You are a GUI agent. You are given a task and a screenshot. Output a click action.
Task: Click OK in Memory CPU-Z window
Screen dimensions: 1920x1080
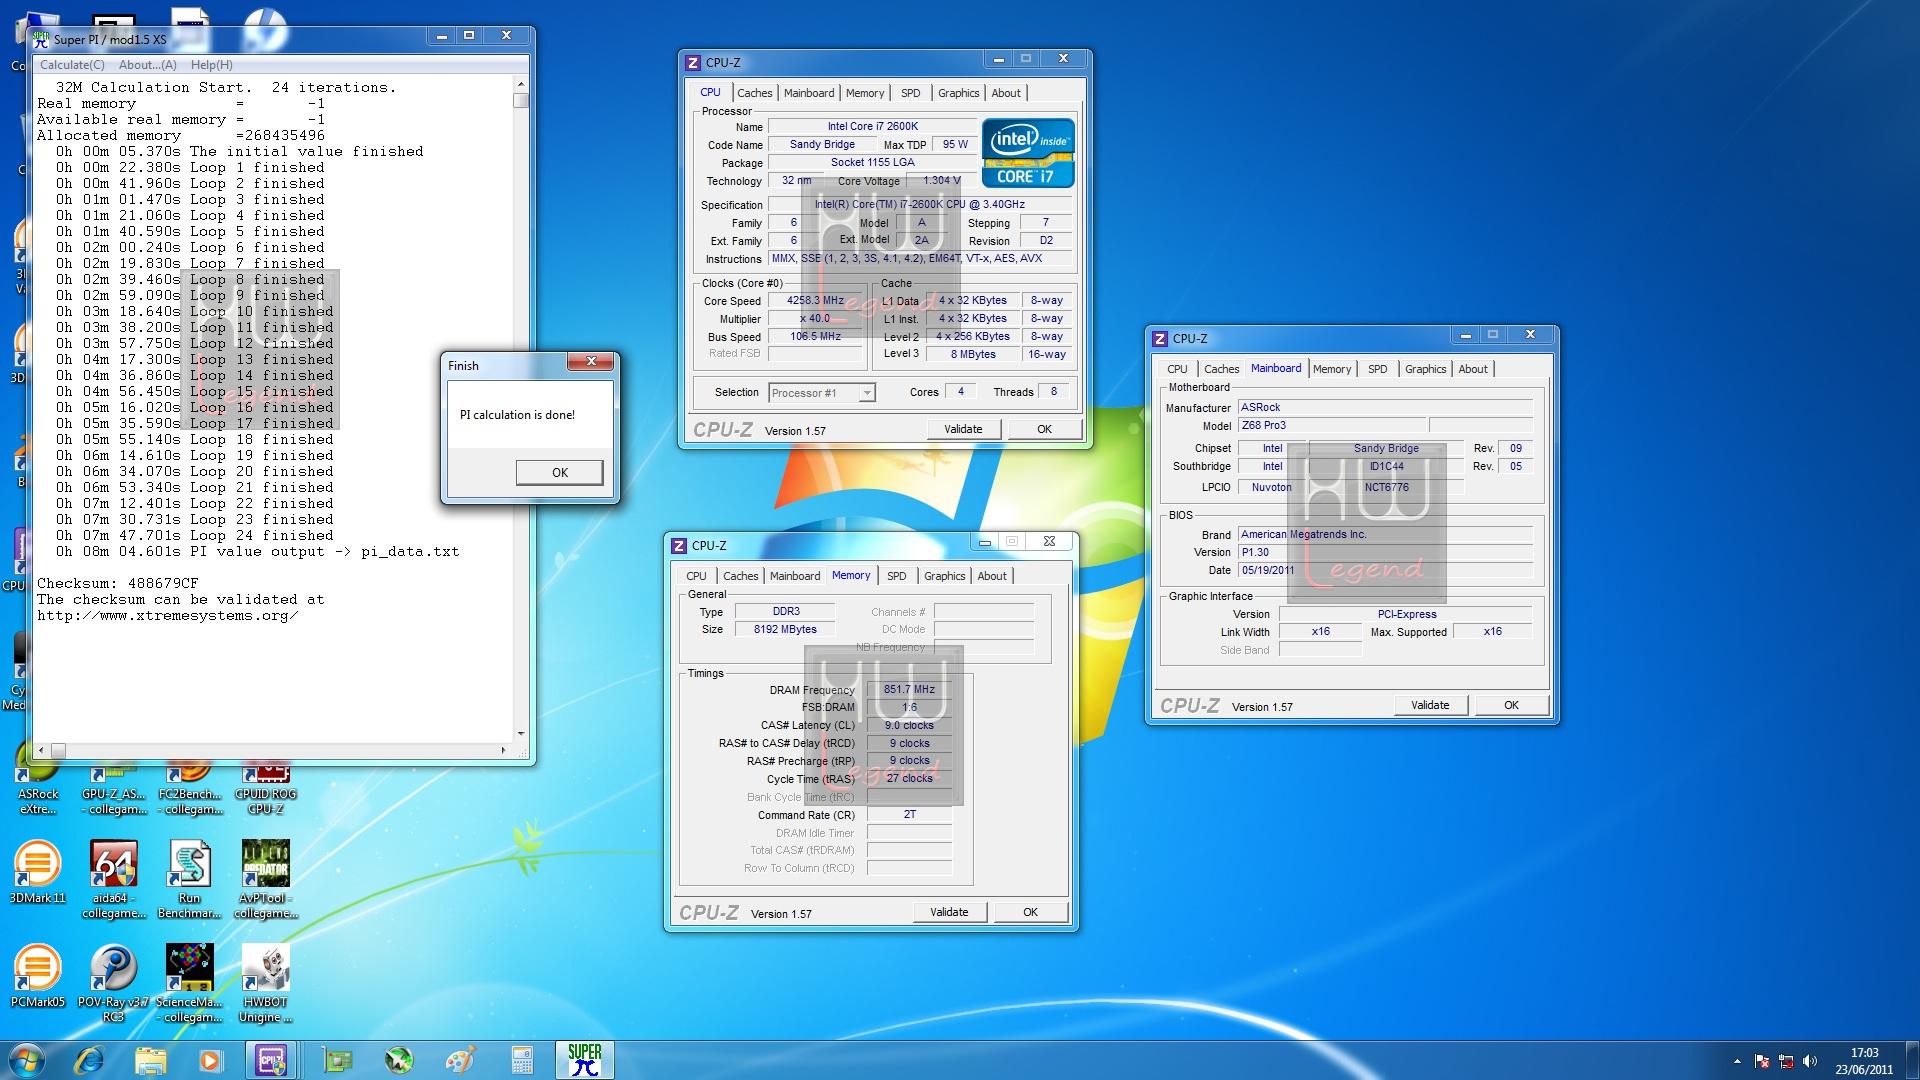tap(1030, 912)
